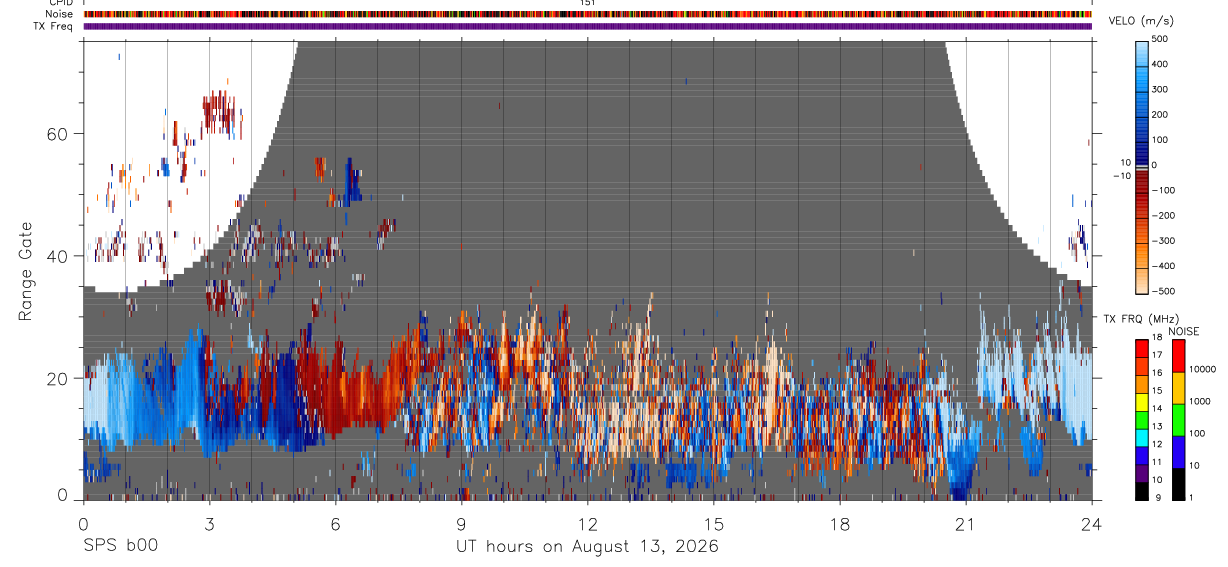Click the UT hours on August 13, 2026 title
The image size is (1228, 567).
(587, 546)
